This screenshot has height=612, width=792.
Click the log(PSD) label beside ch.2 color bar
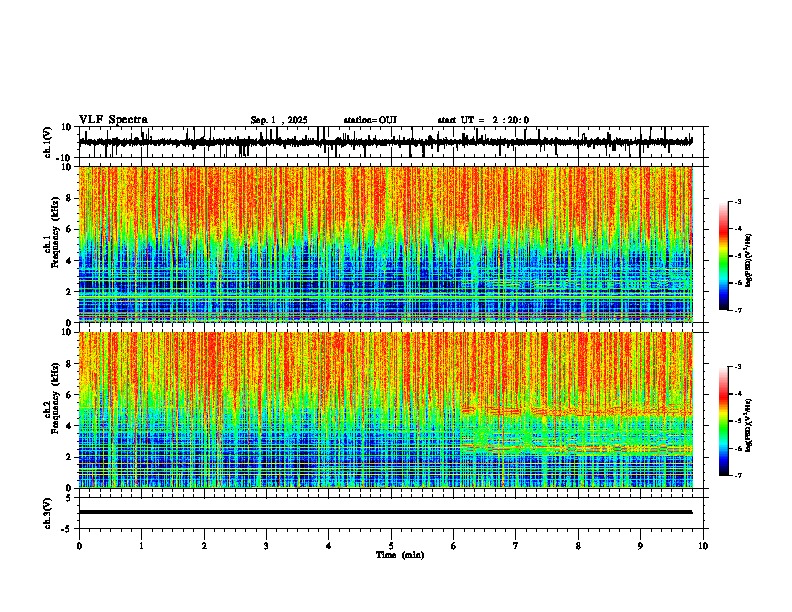(x=748, y=425)
